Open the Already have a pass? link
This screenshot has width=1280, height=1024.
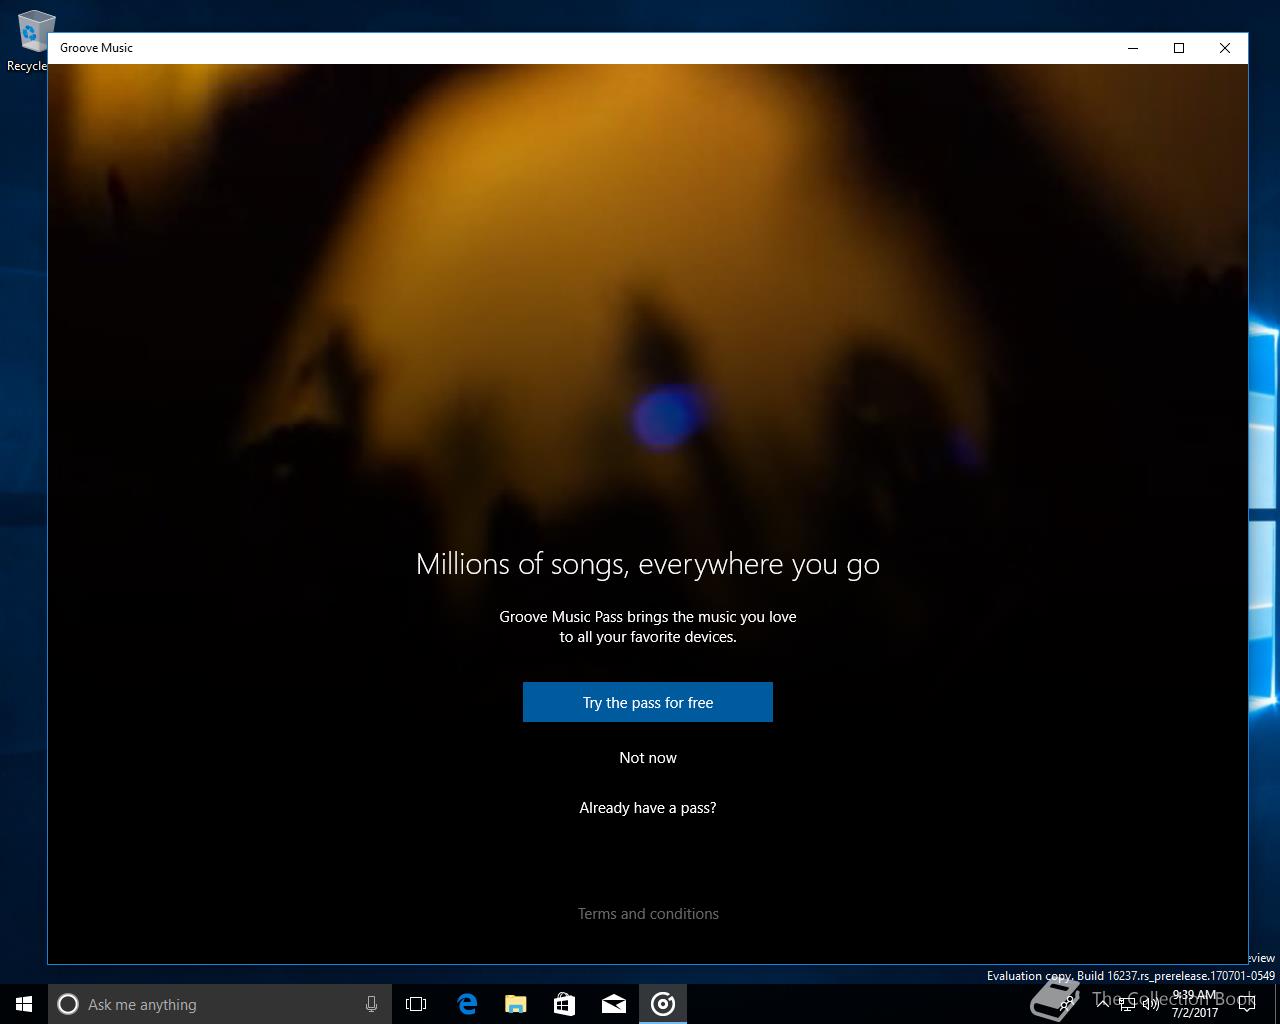pyautogui.click(x=648, y=808)
